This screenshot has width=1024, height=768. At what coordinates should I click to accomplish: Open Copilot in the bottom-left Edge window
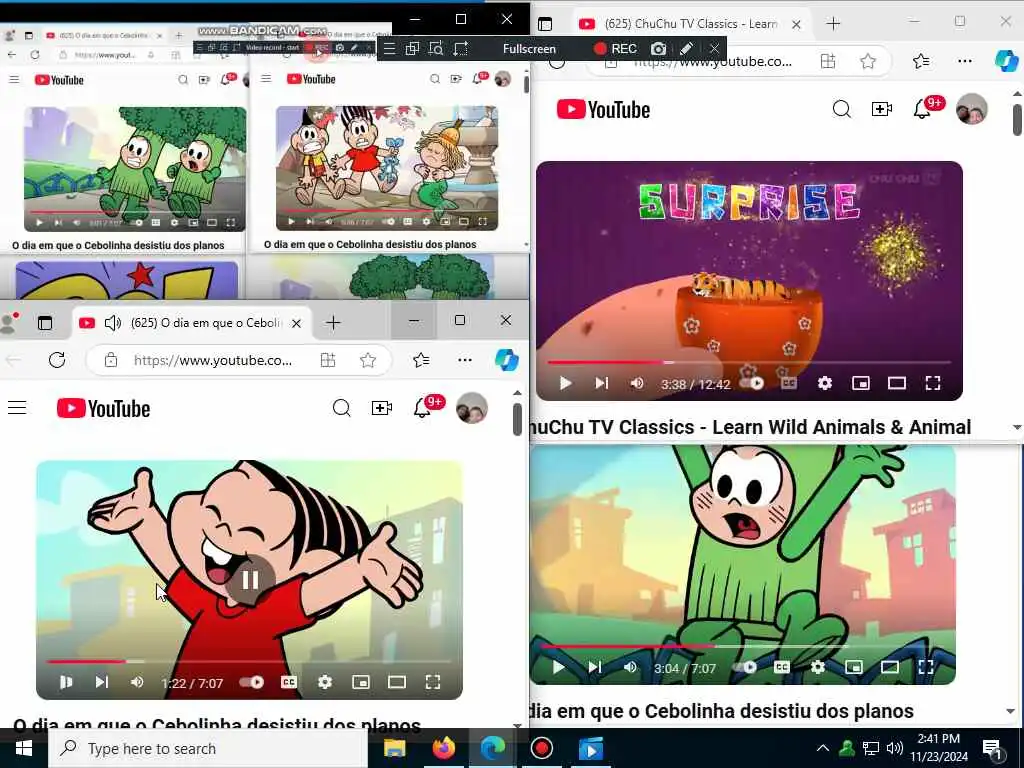click(507, 360)
